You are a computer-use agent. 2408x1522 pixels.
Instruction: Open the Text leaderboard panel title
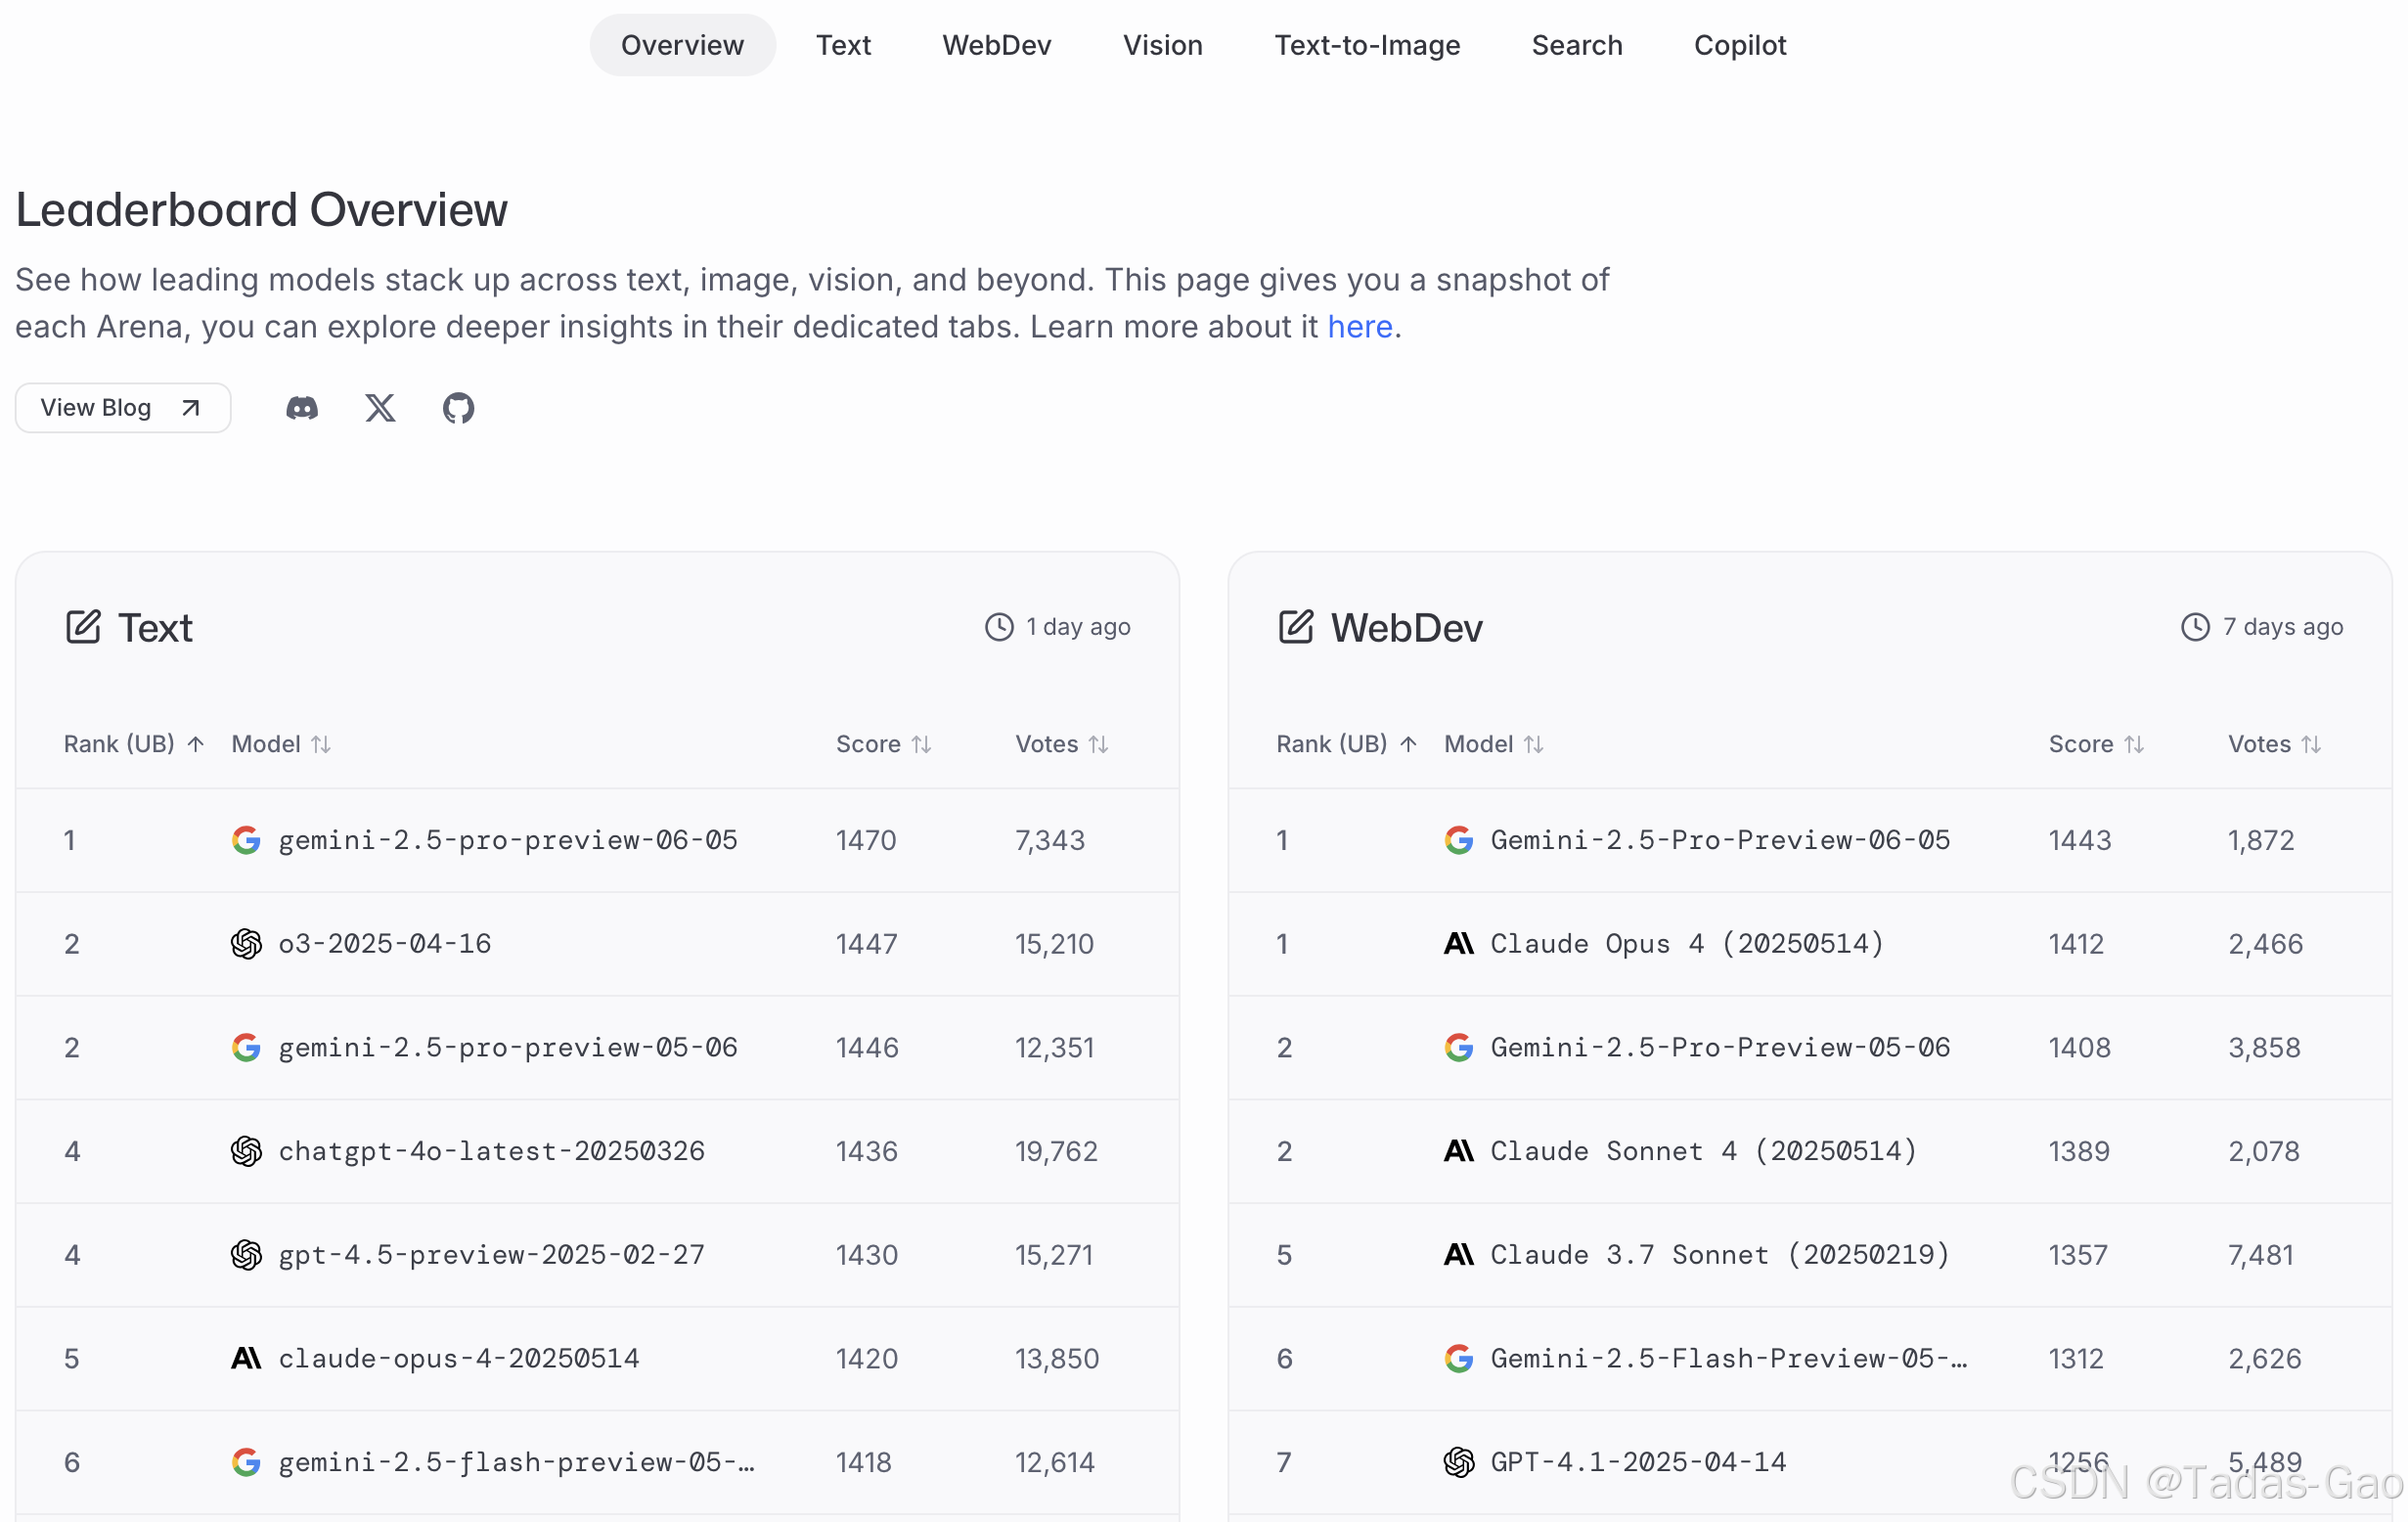pyautogui.click(x=155, y=628)
